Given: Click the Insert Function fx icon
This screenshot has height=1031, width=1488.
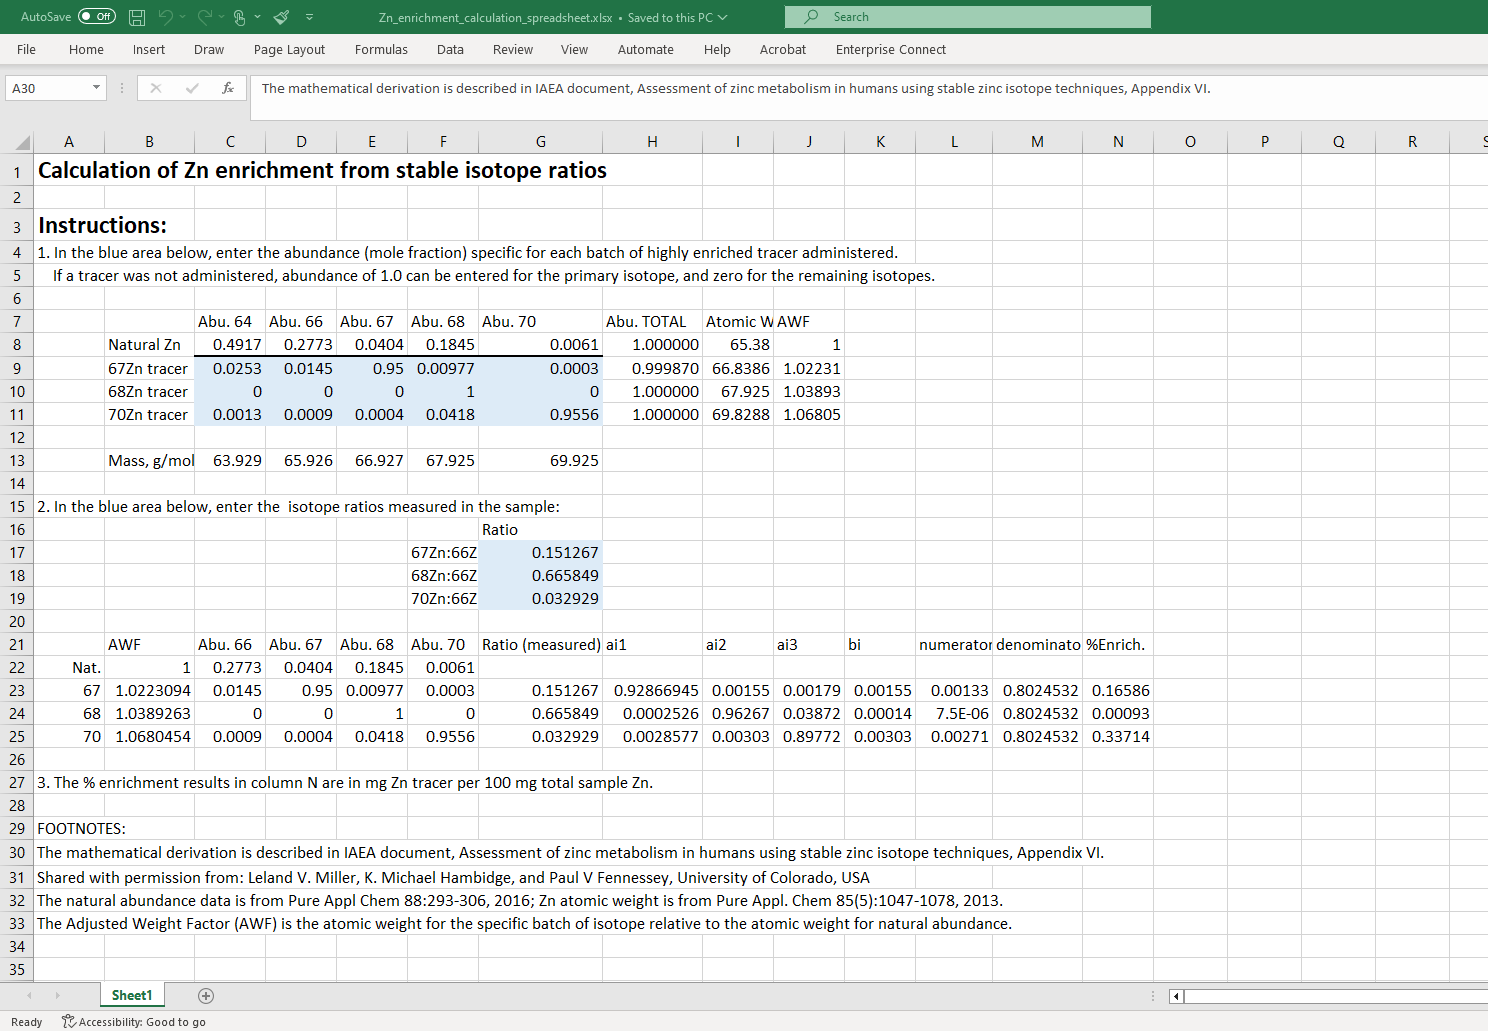Looking at the screenshot, I should click(x=228, y=88).
